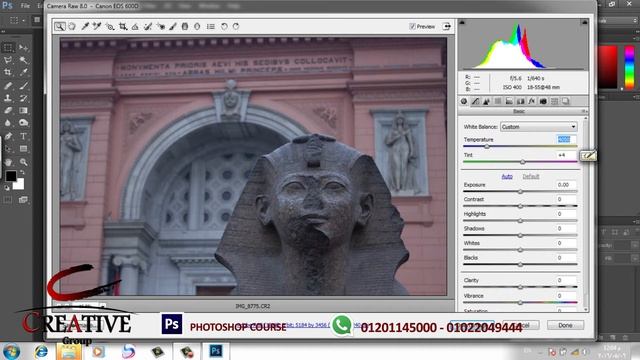Open the Basic panel tab
This screenshot has height=360, width=640.
[x=464, y=101]
